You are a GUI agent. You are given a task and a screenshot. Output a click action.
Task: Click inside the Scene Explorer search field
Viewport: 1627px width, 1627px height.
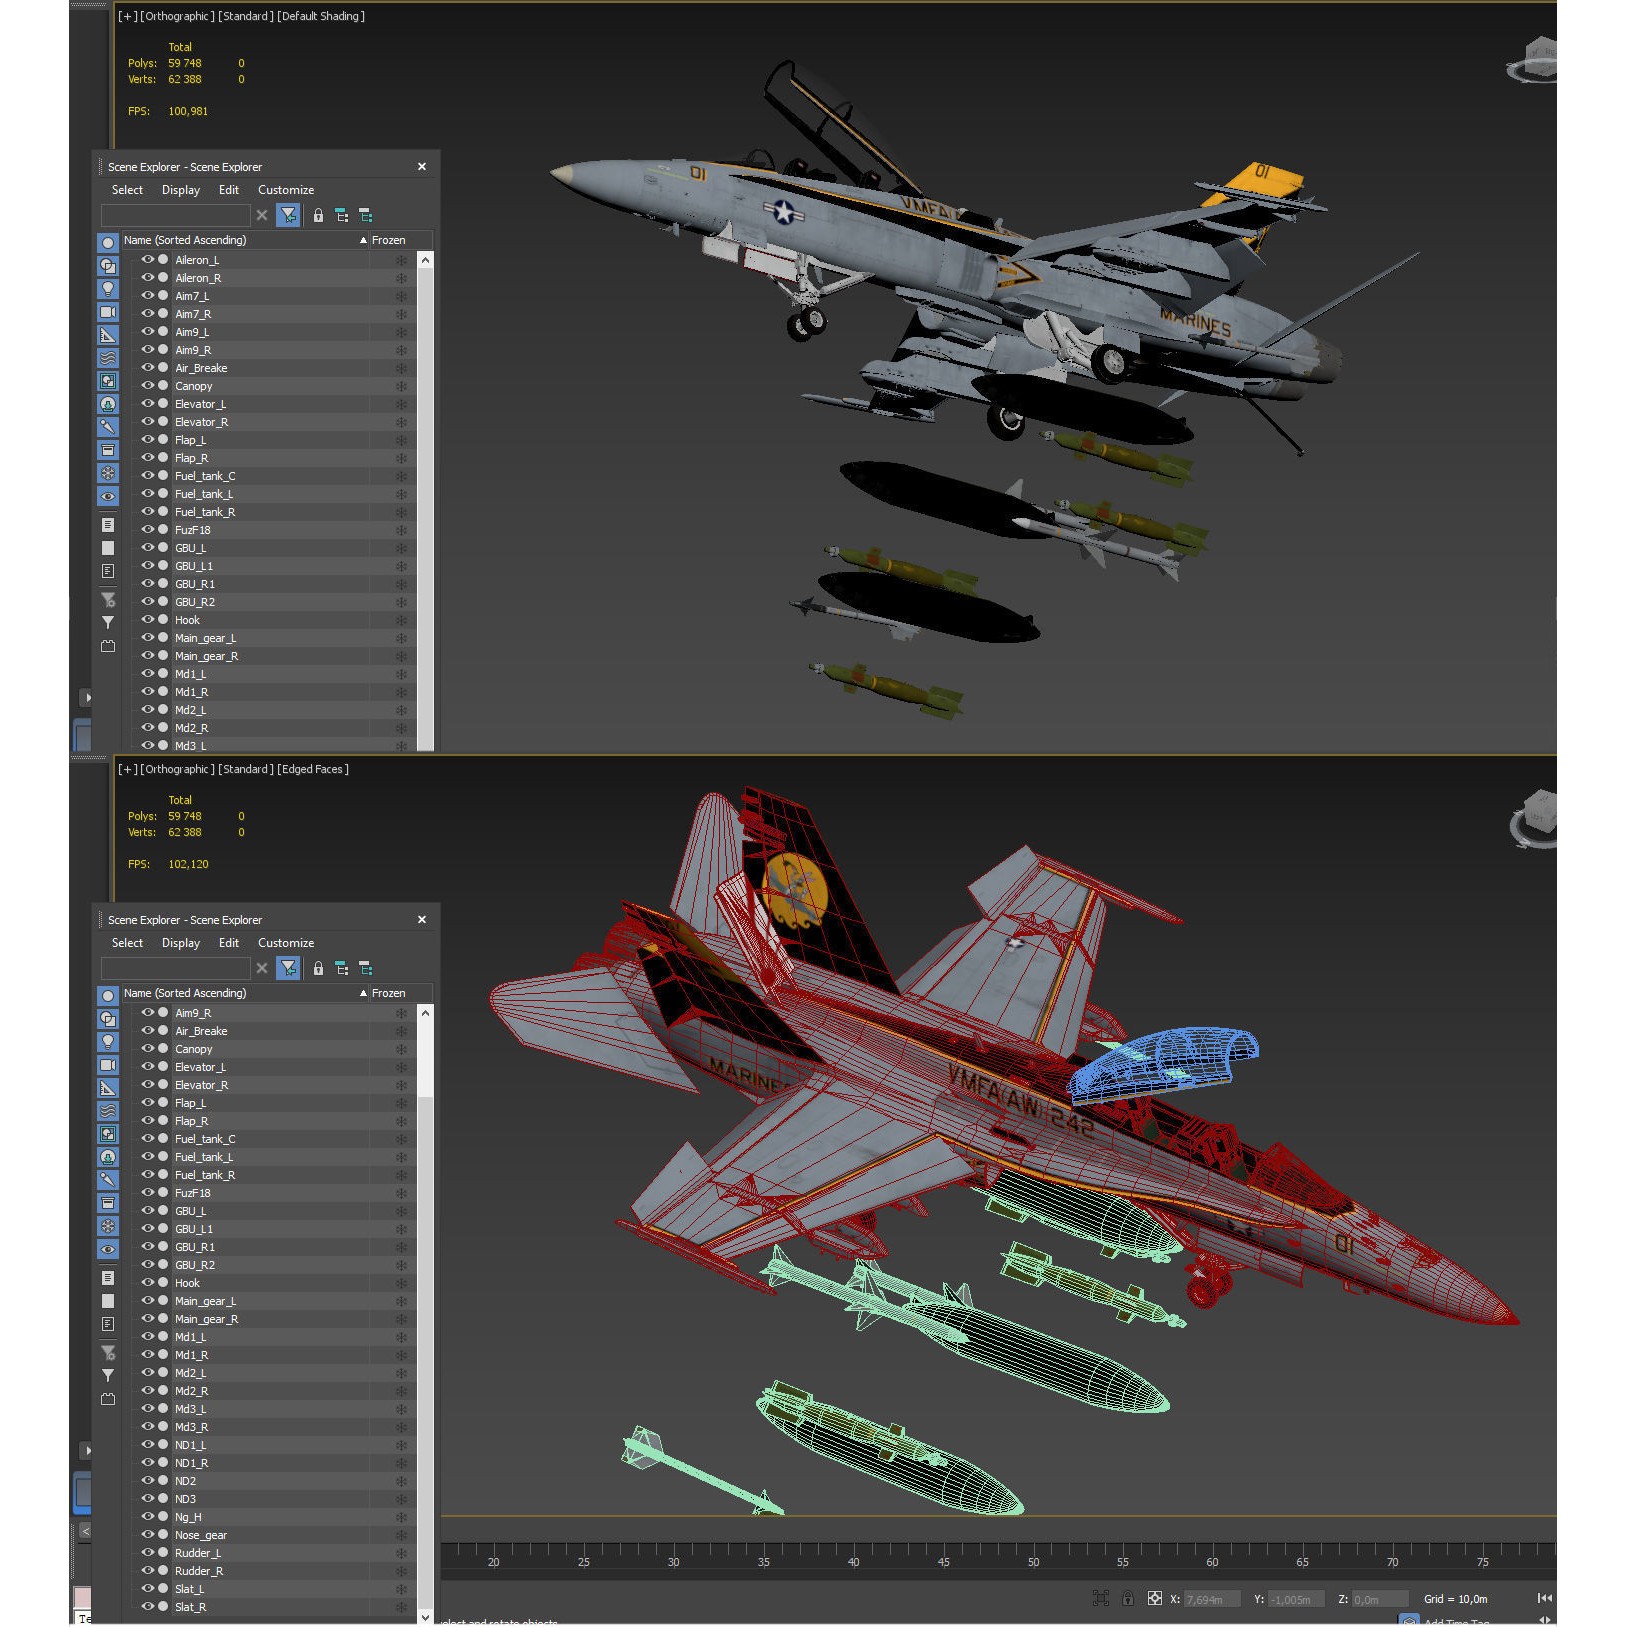(x=176, y=215)
